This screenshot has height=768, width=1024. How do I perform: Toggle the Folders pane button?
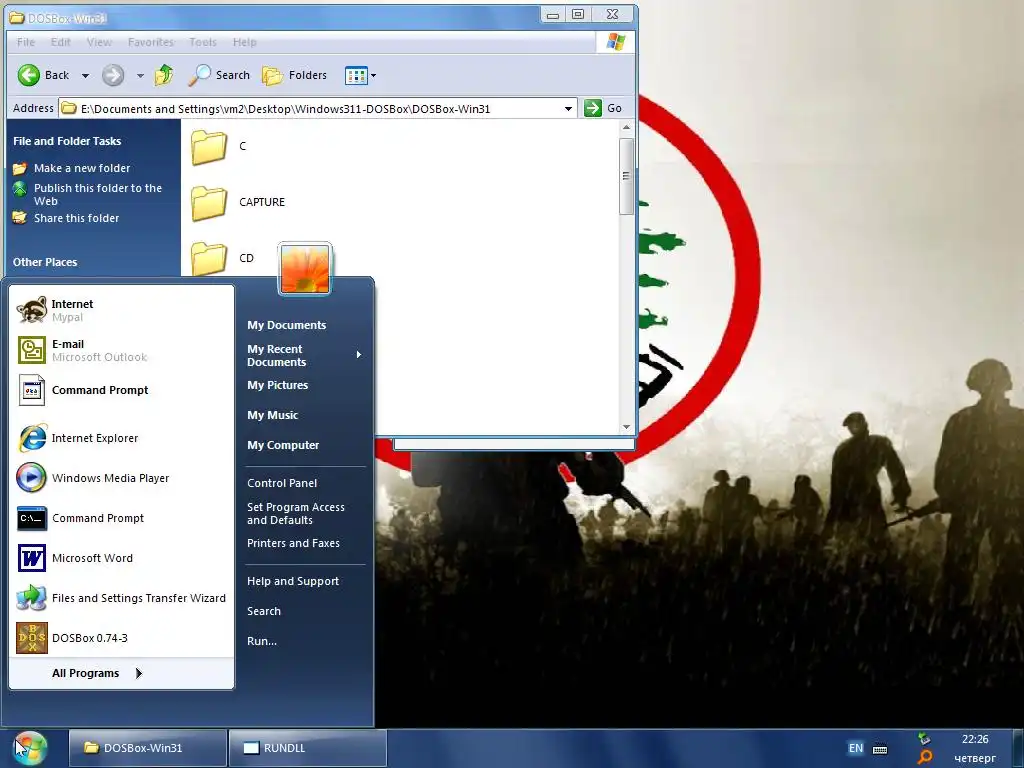(x=295, y=75)
